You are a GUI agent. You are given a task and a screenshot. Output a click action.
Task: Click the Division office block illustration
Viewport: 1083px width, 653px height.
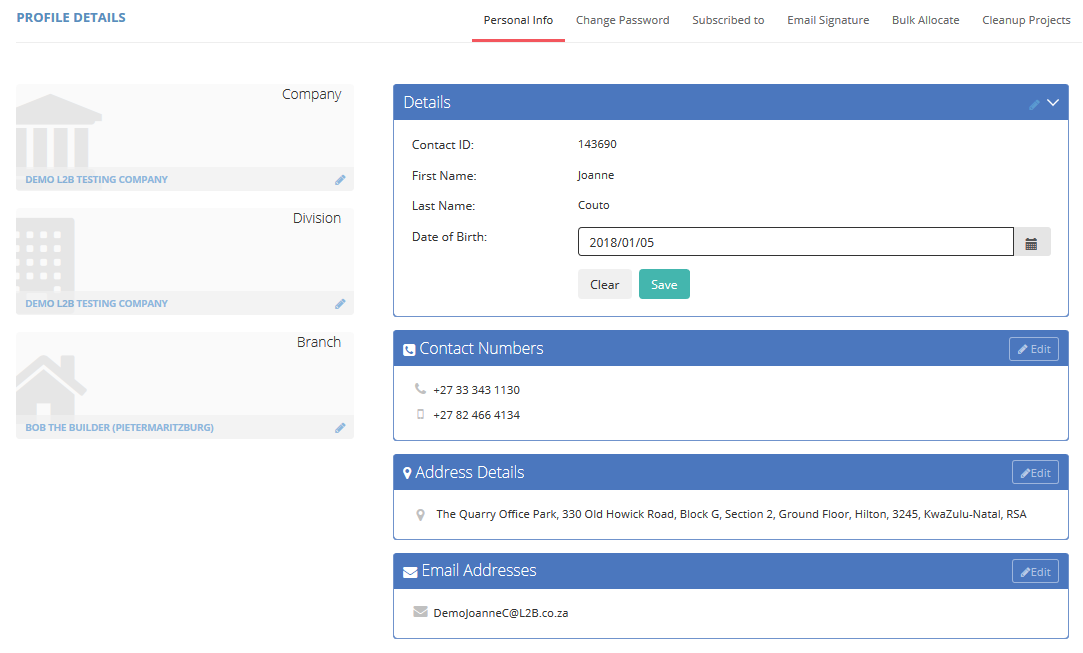(x=46, y=254)
